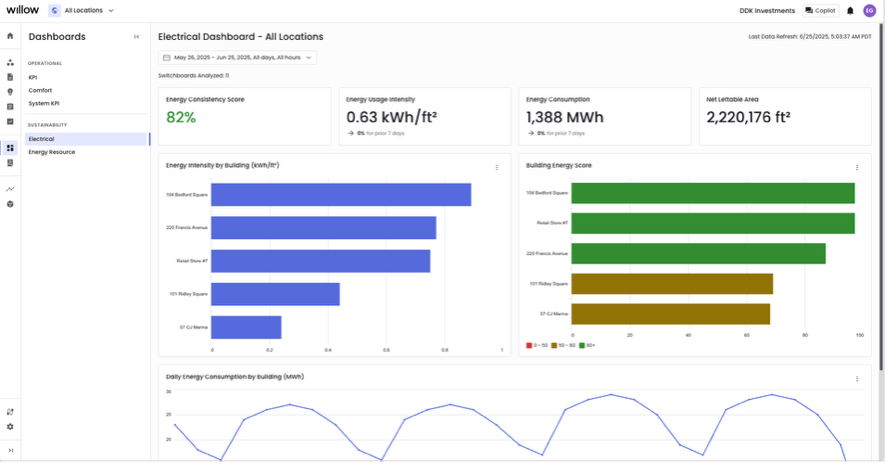Open the notifications bell
Screen dimensions: 889x464
click(850, 11)
